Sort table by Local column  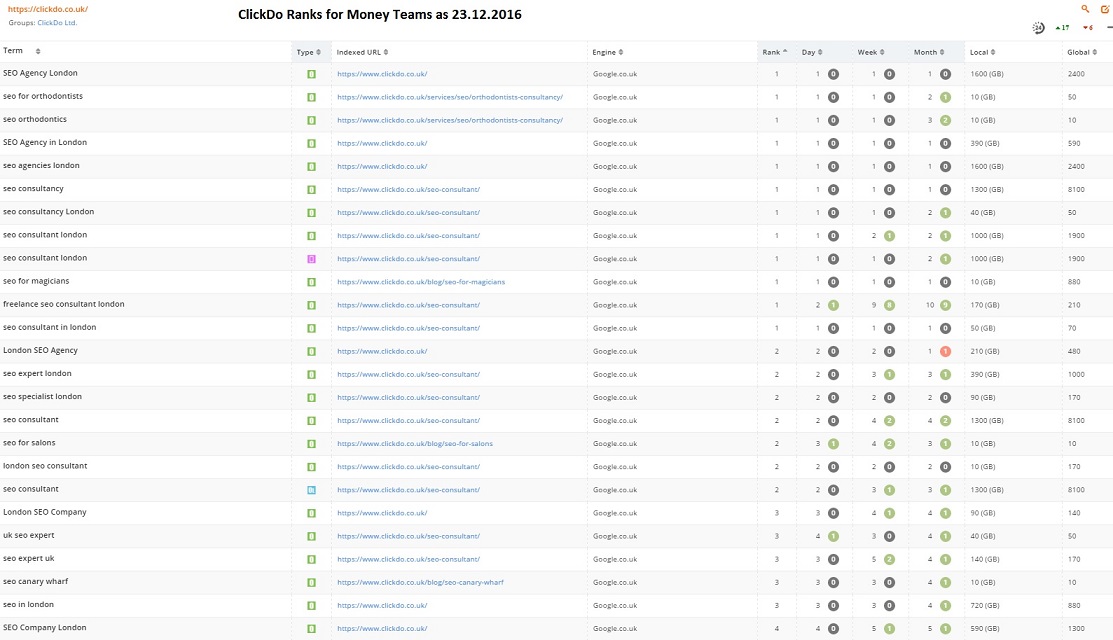click(x=982, y=53)
